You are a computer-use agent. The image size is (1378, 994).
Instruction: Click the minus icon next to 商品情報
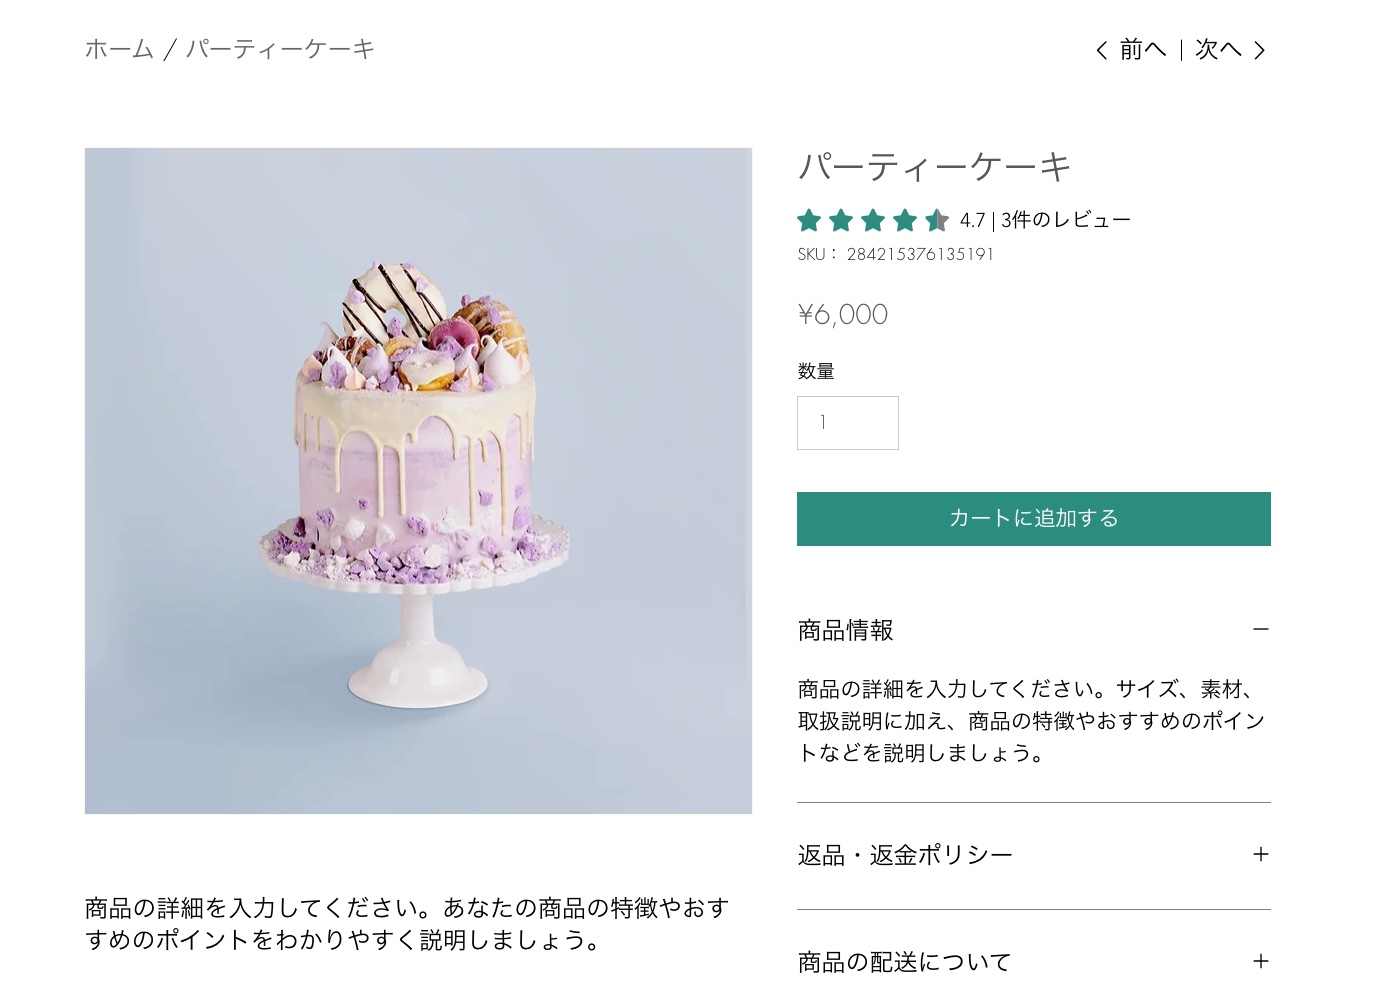pyautogui.click(x=1261, y=629)
